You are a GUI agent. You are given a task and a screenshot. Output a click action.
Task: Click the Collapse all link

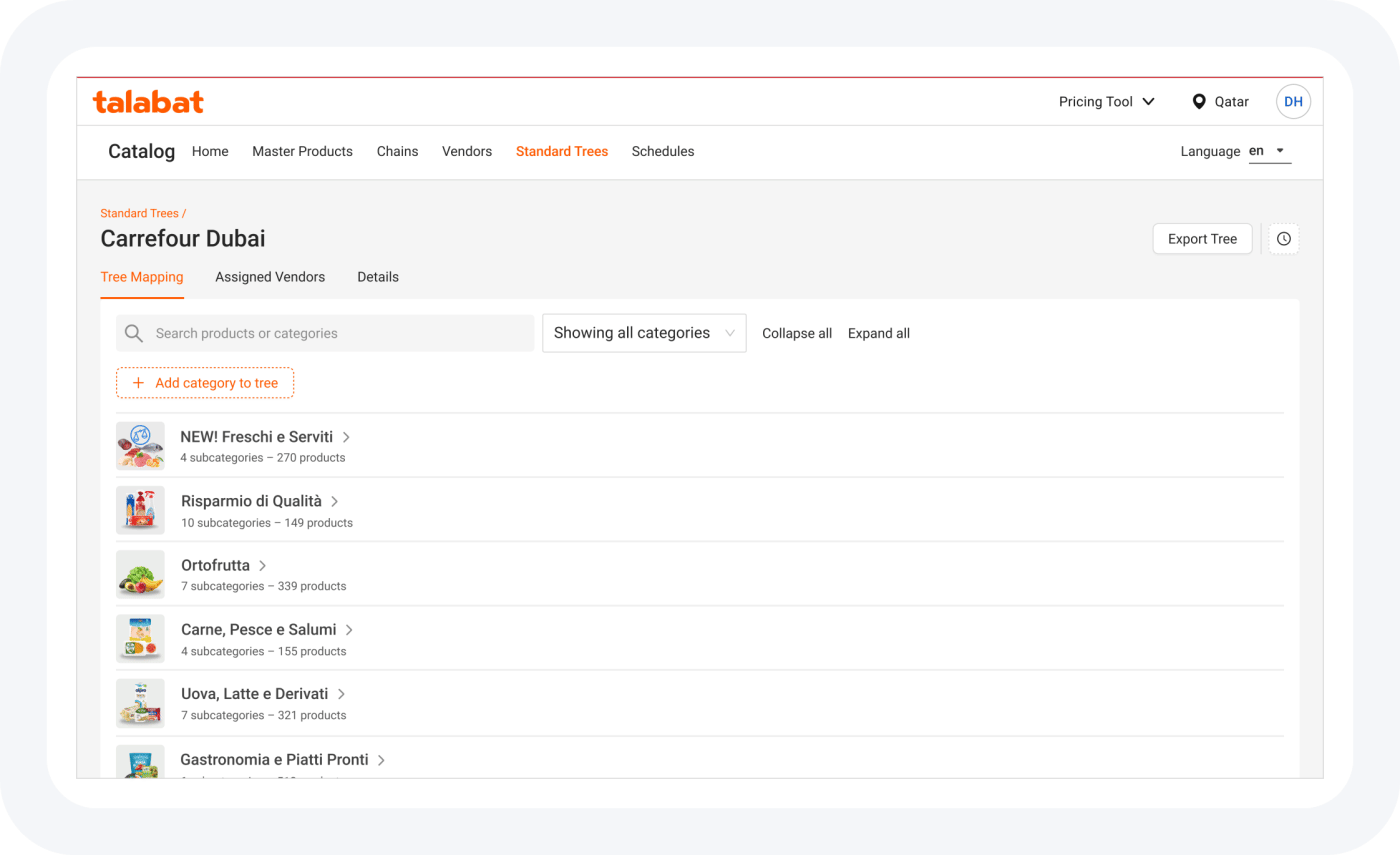[x=797, y=334]
